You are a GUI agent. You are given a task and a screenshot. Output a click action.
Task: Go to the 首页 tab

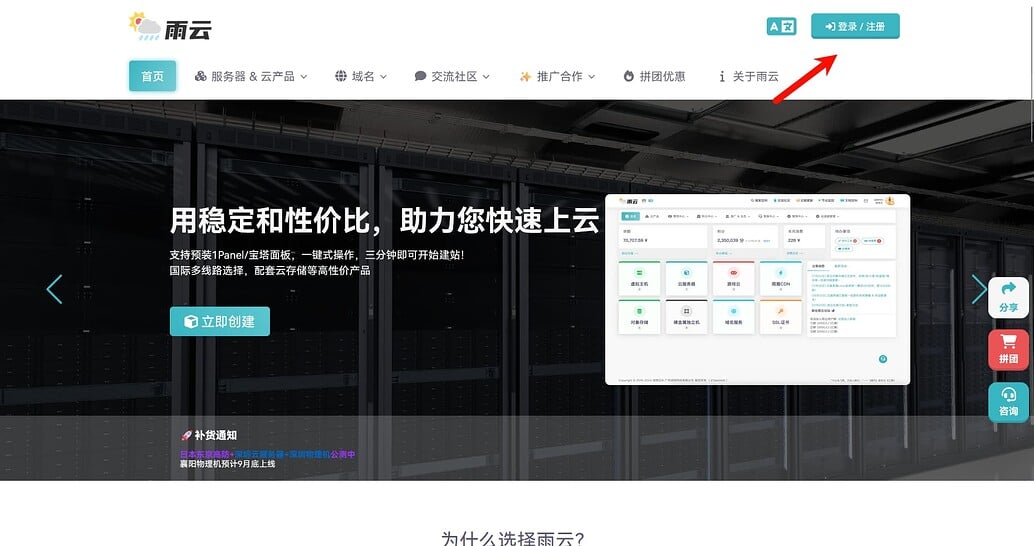[x=152, y=76]
